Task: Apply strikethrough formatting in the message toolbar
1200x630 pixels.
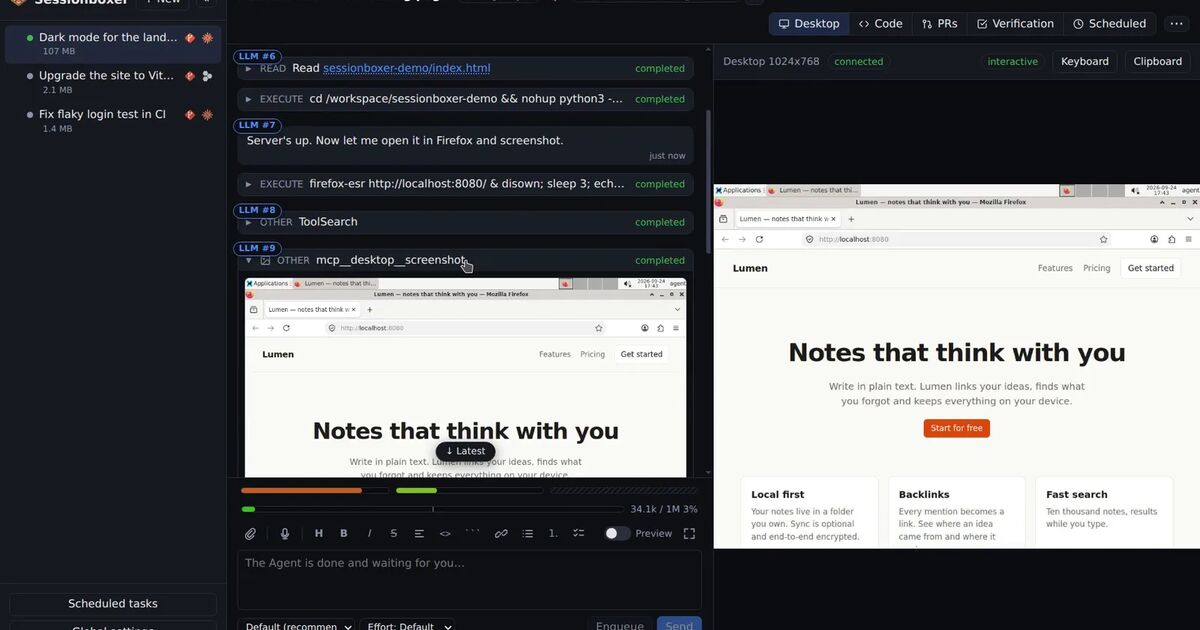Action: coord(394,534)
